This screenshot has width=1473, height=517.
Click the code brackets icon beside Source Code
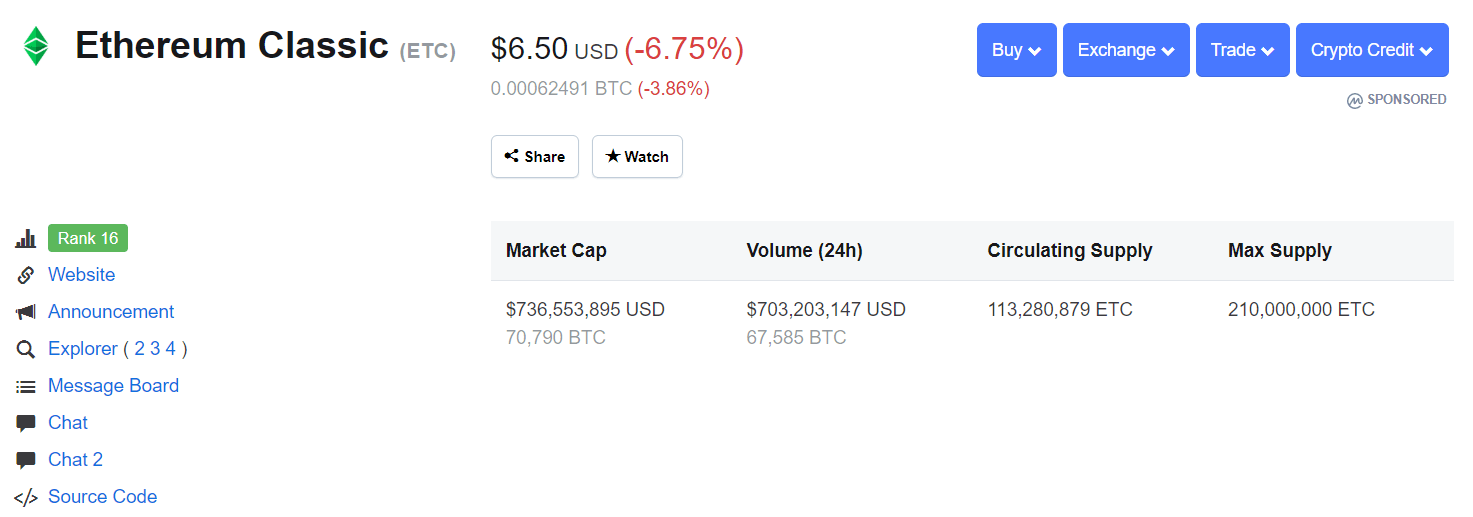pos(26,497)
